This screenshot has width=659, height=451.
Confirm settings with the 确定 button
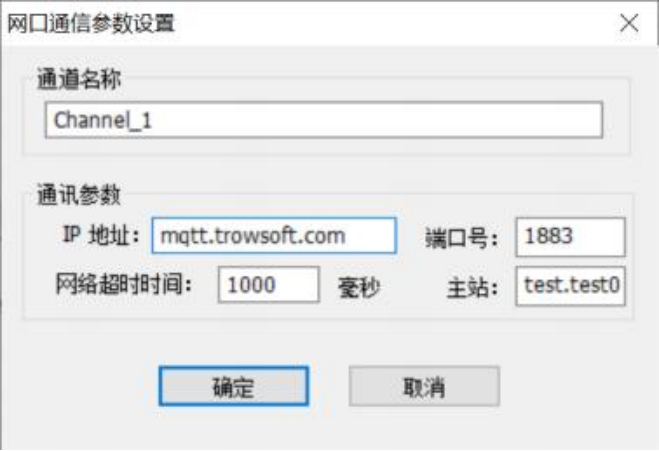pyautogui.click(x=234, y=386)
